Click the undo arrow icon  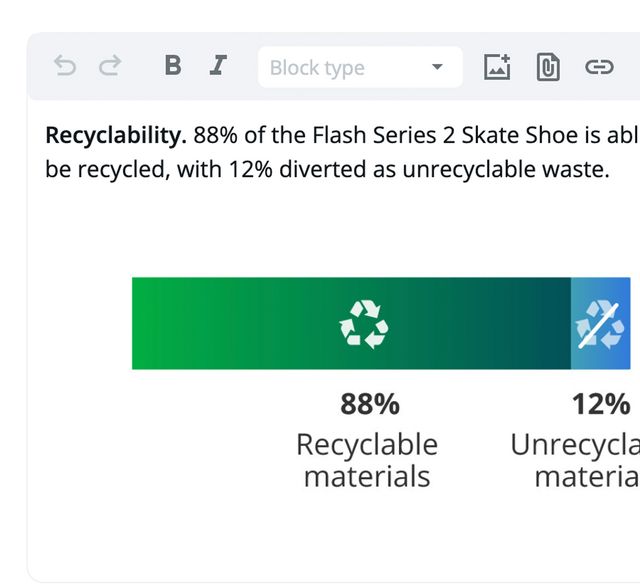pos(65,67)
